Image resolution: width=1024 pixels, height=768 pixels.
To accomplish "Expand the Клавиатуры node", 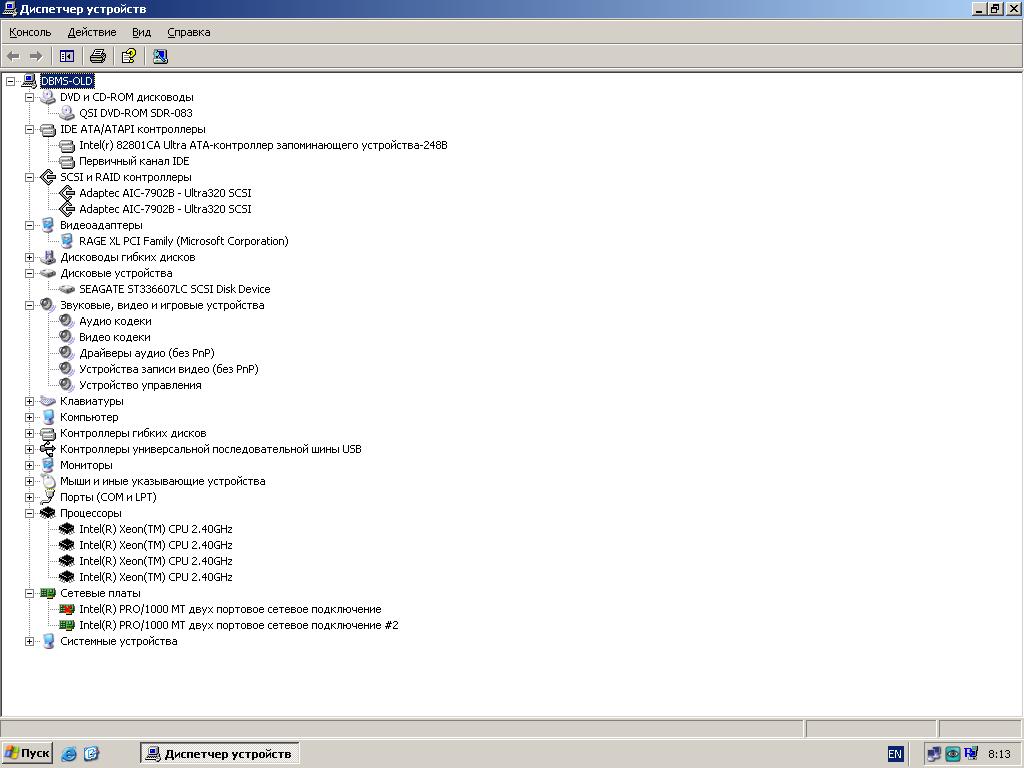I will click(x=29, y=401).
